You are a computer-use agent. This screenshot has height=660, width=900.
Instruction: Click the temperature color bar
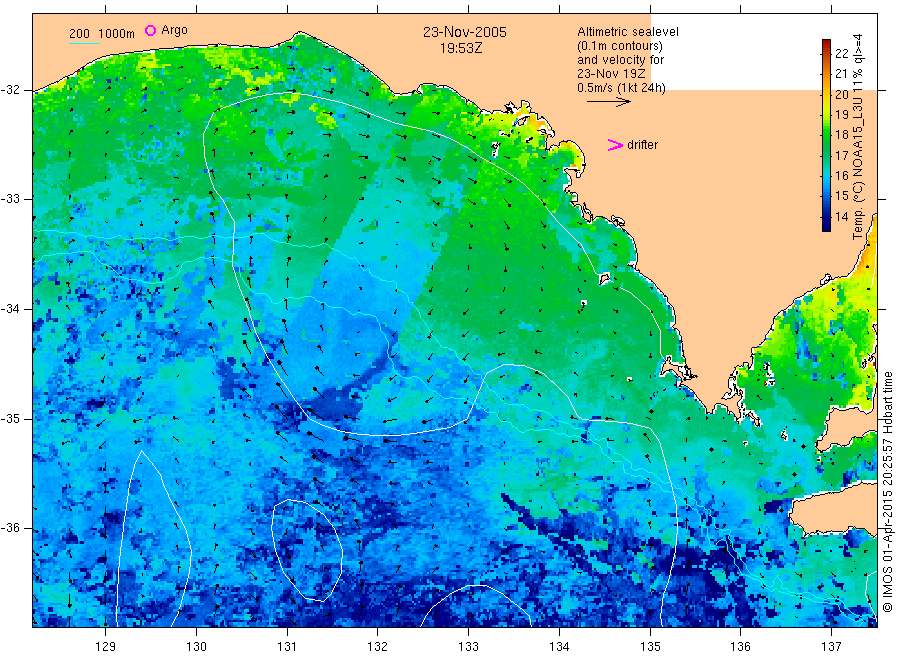tap(826, 135)
